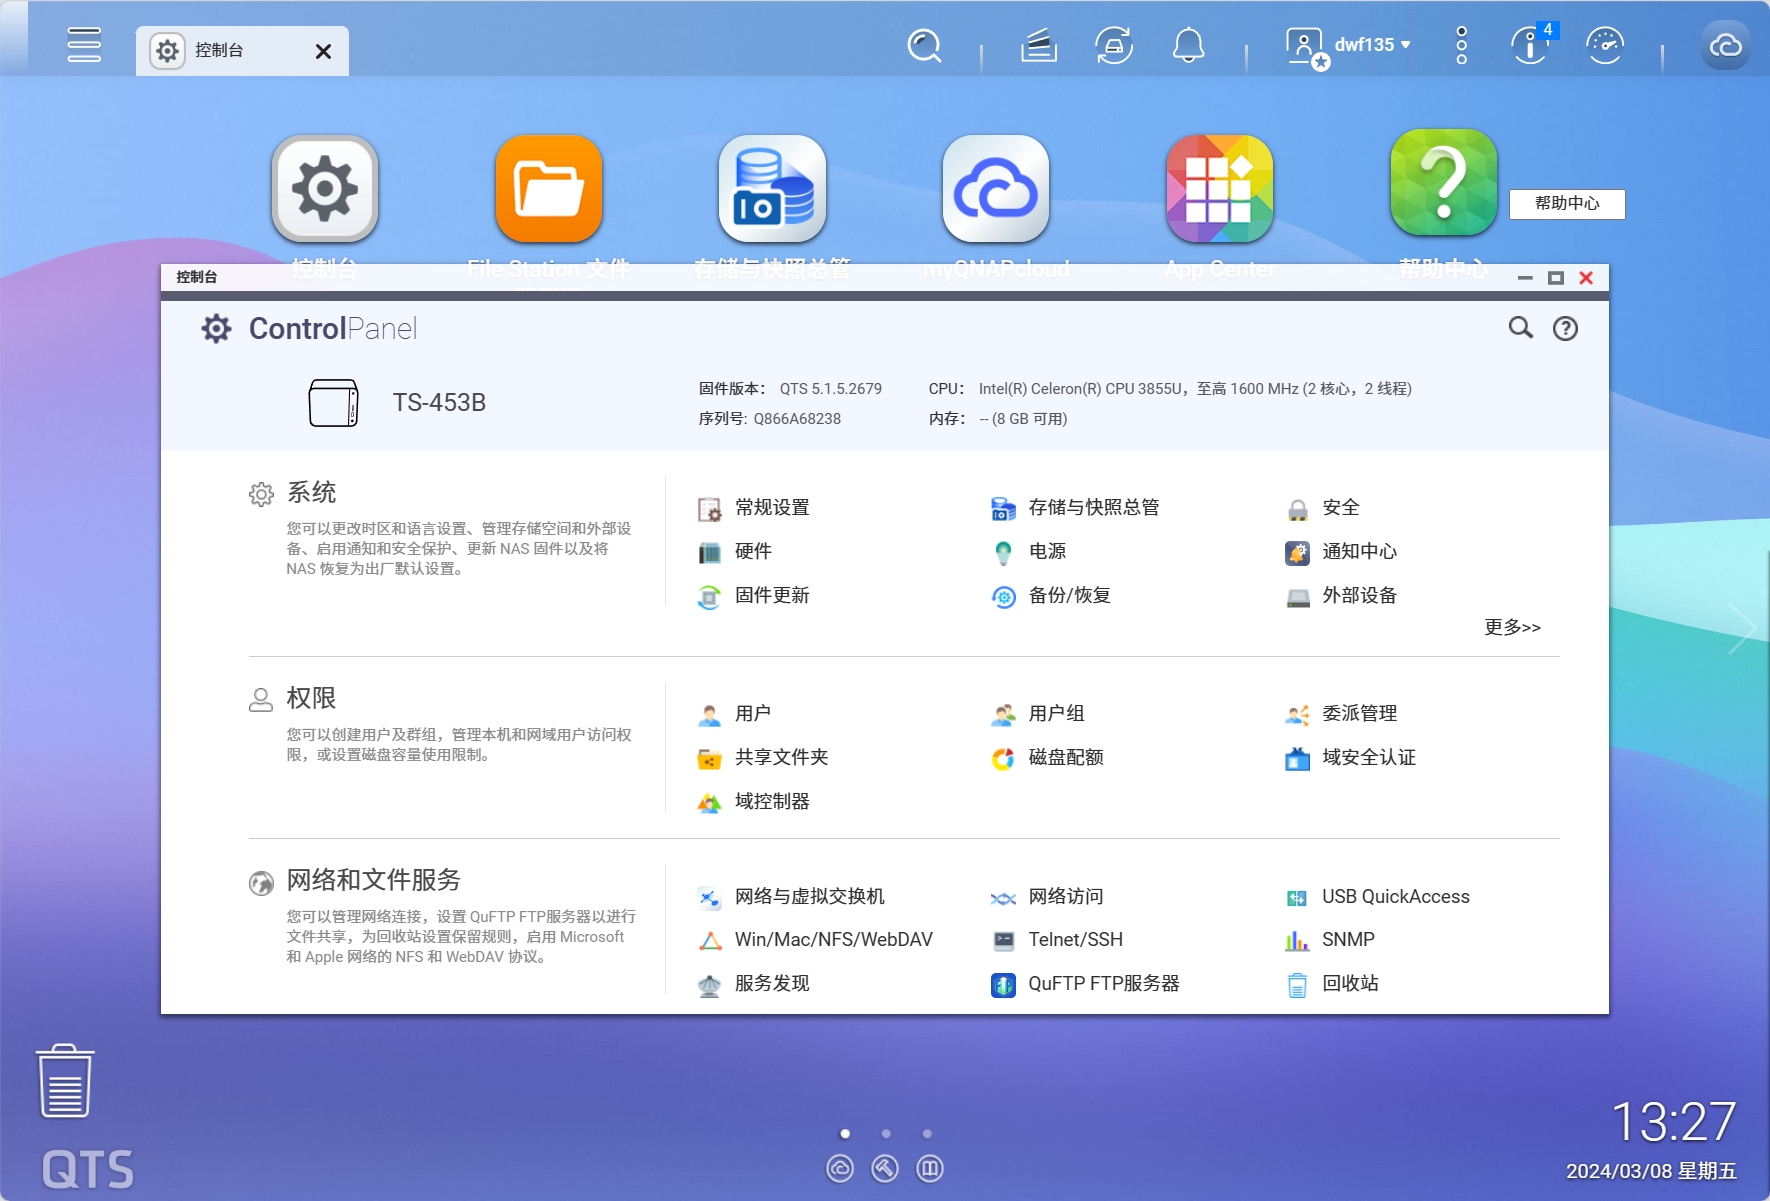Open 服务发现
The height and width of the screenshot is (1201, 1770).
pyautogui.click(x=754, y=984)
